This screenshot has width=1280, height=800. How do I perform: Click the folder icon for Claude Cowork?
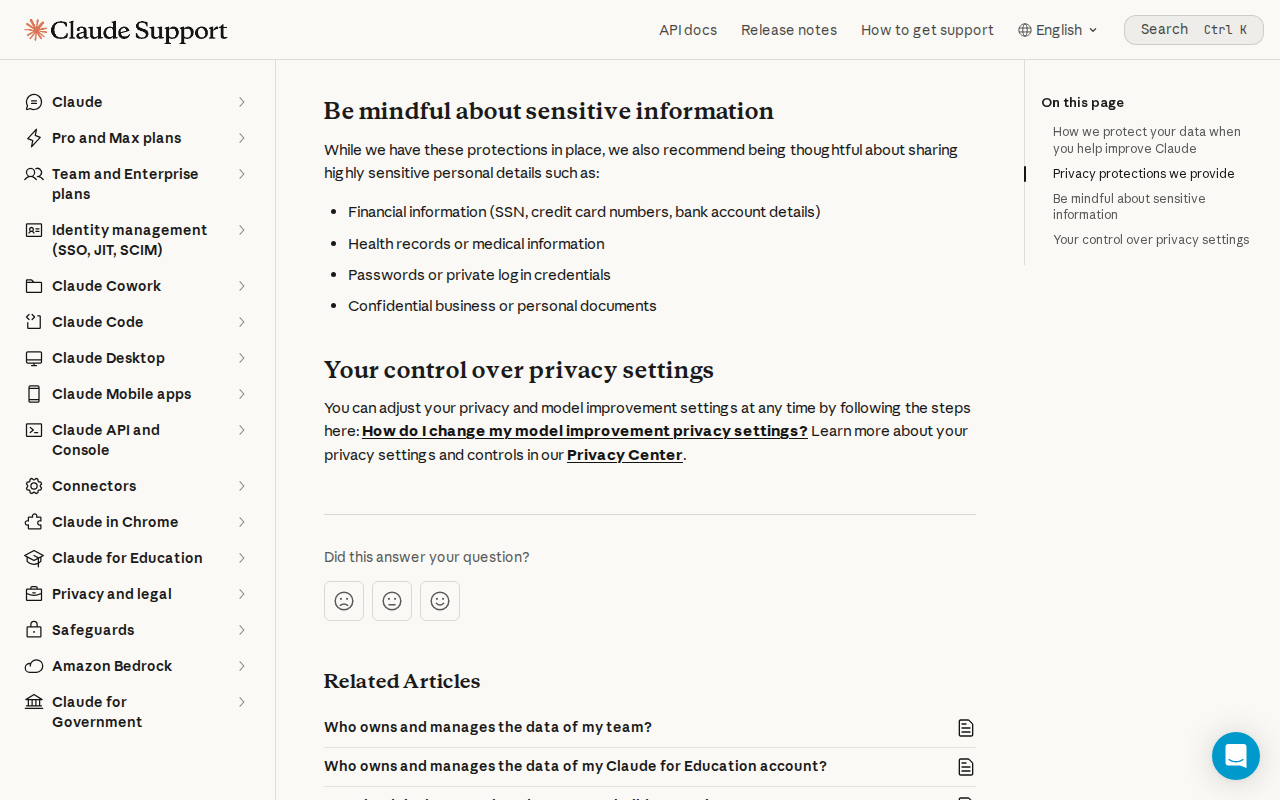coord(34,286)
